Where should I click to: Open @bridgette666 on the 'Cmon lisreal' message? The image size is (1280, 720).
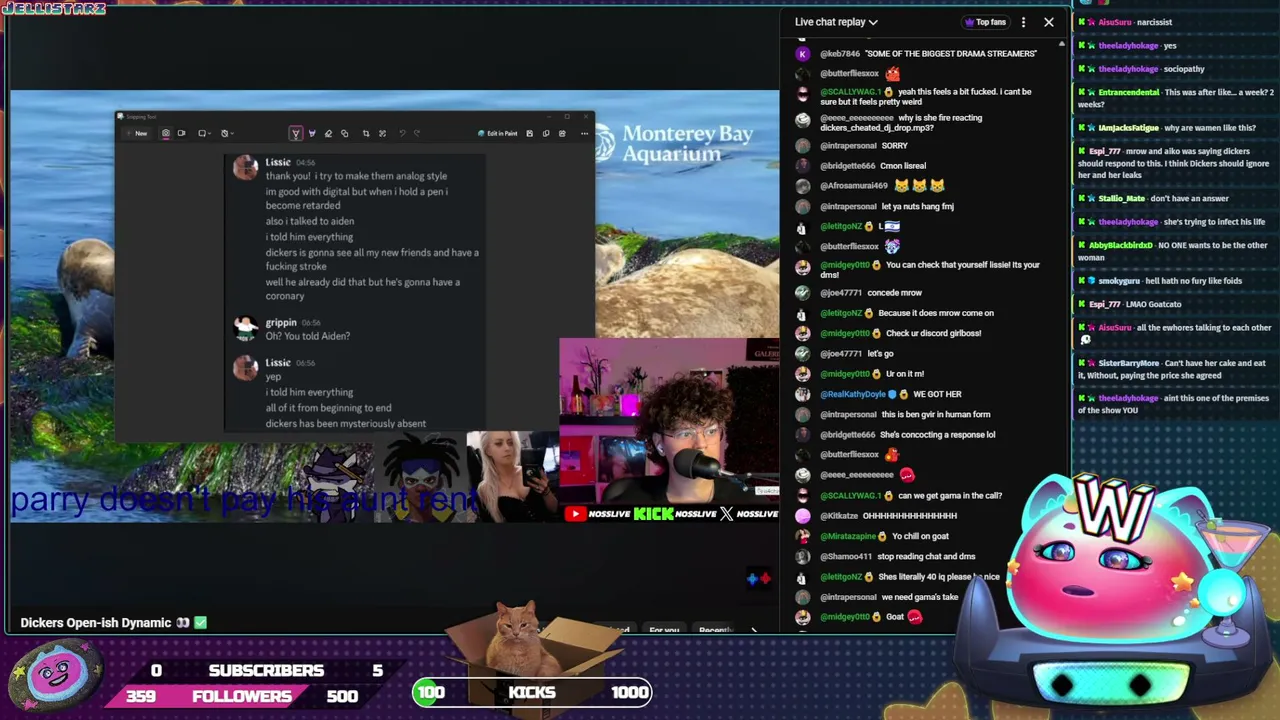pyautogui.click(x=848, y=166)
